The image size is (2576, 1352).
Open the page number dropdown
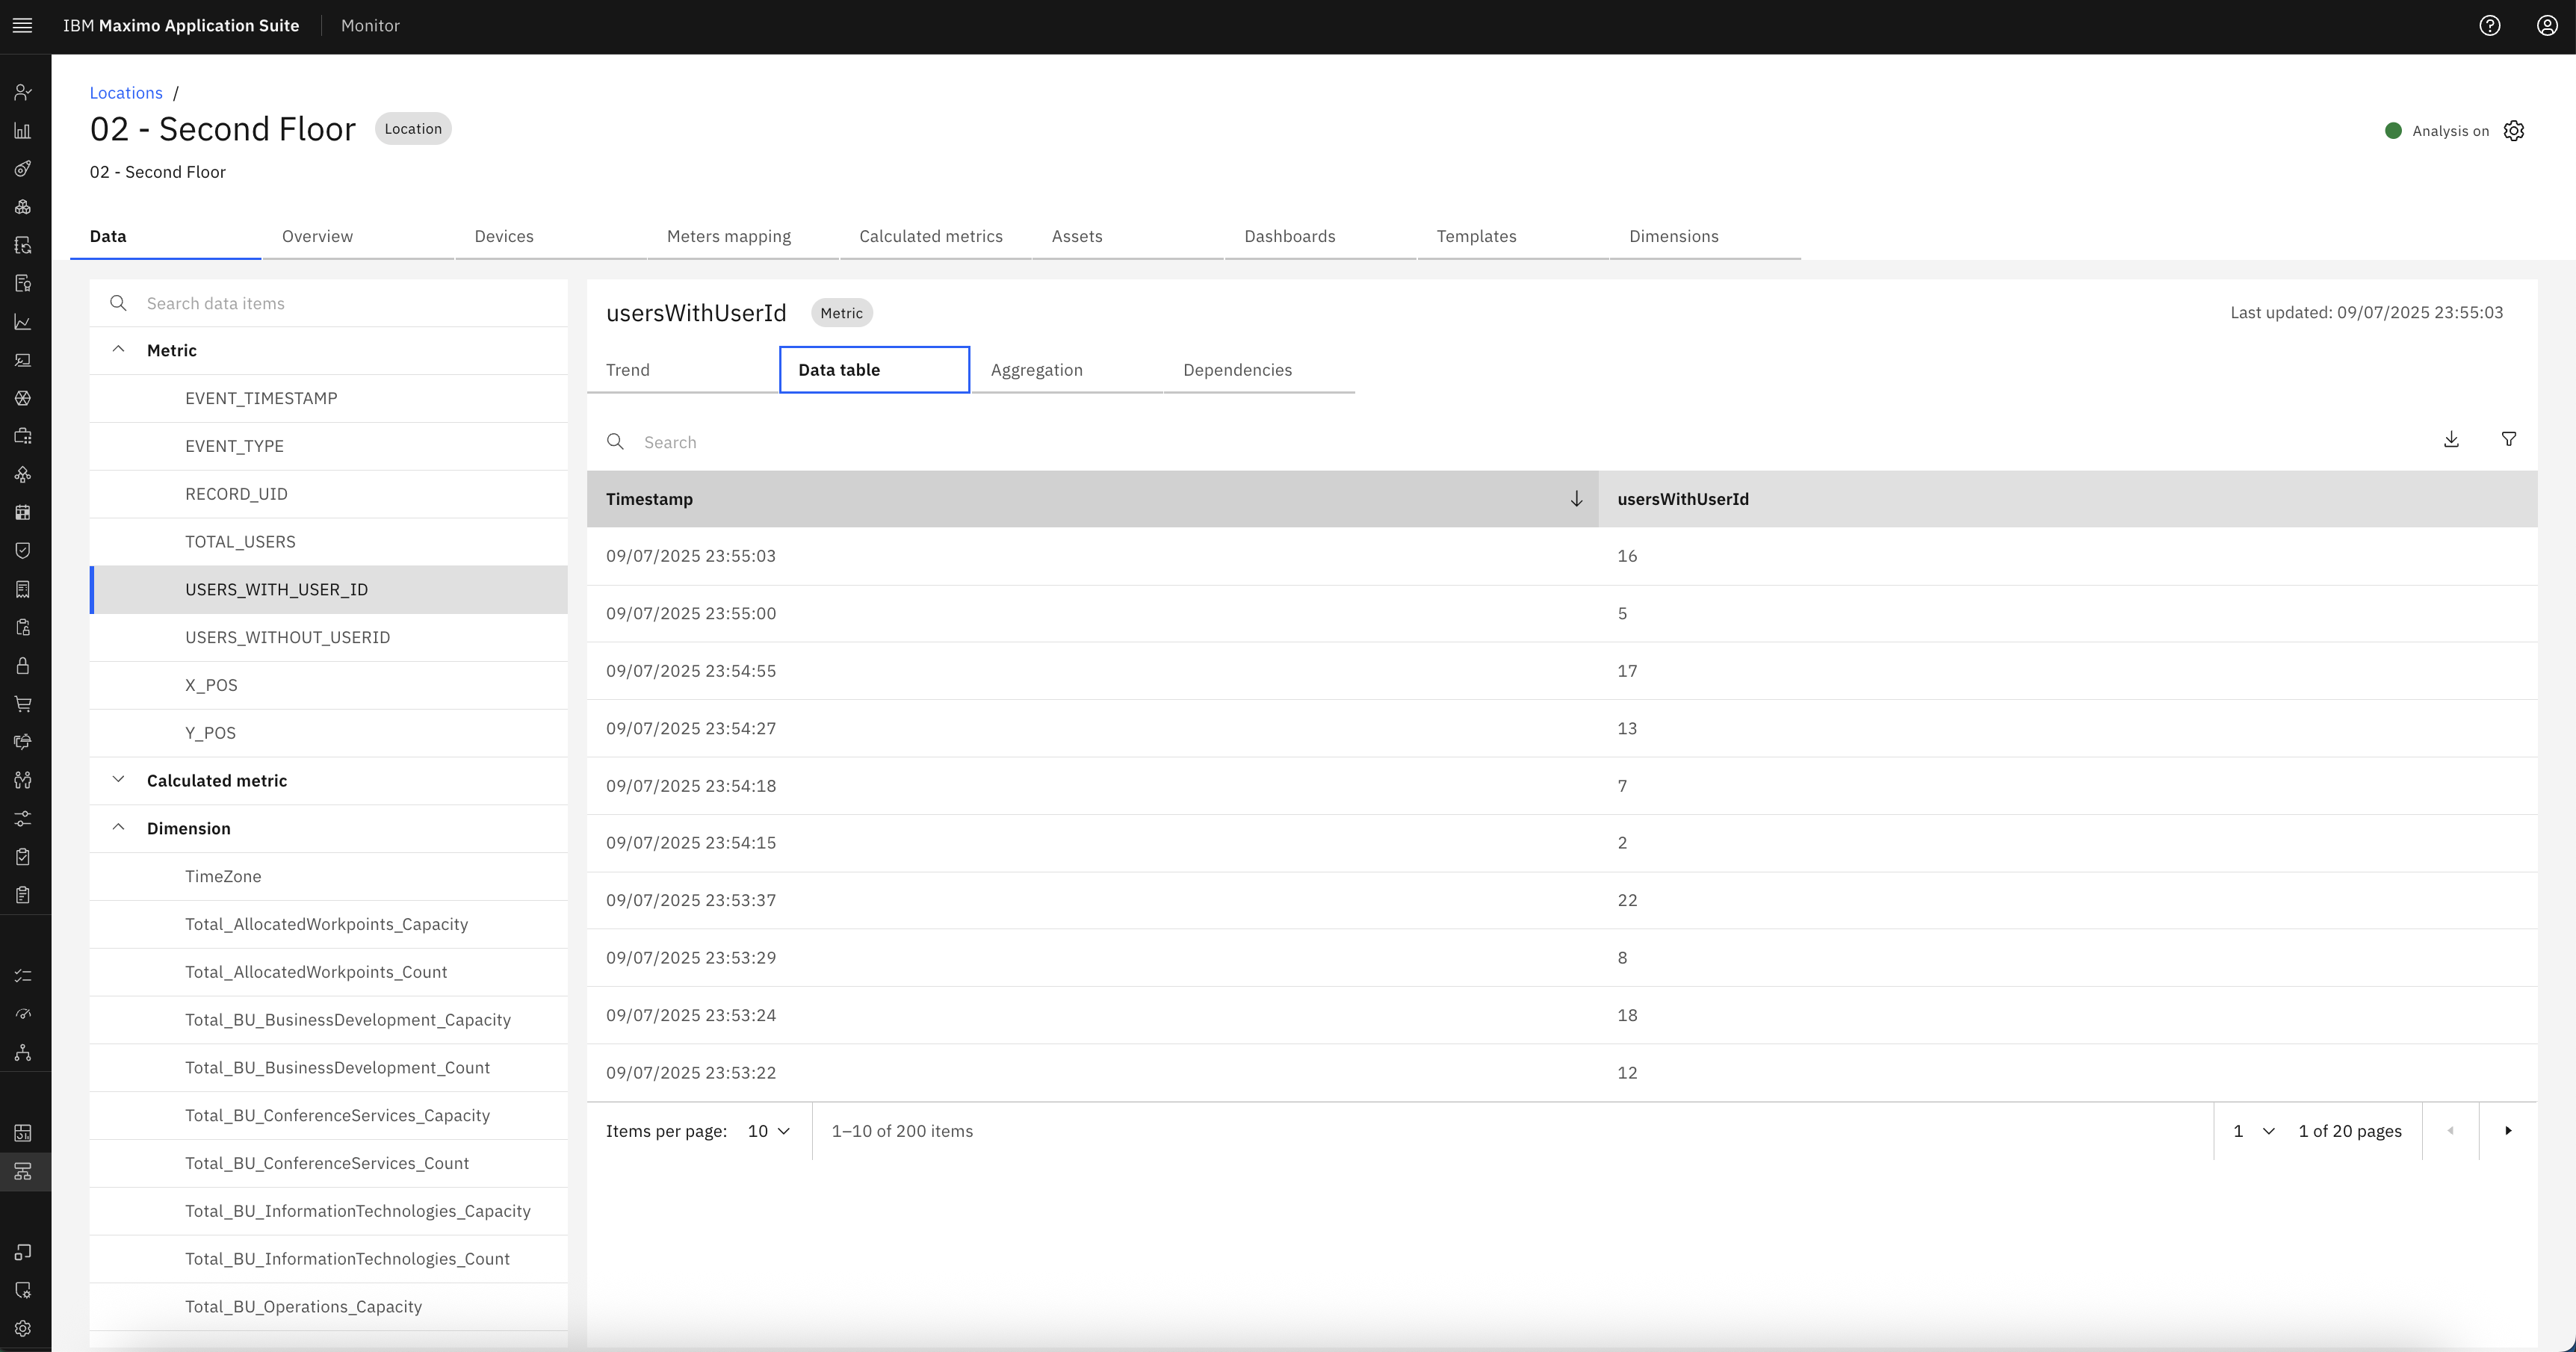coord(2254,1131)
